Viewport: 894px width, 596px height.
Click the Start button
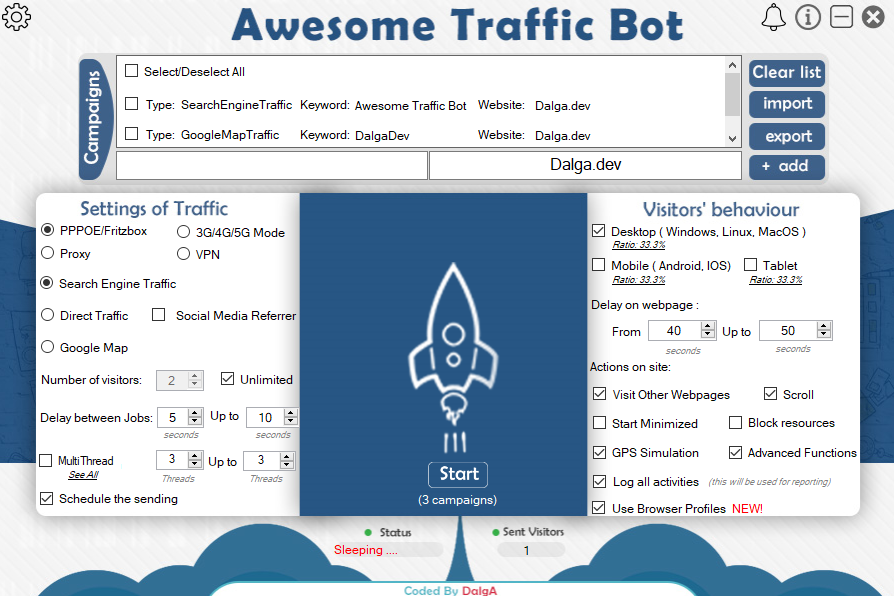click(458, 474)
